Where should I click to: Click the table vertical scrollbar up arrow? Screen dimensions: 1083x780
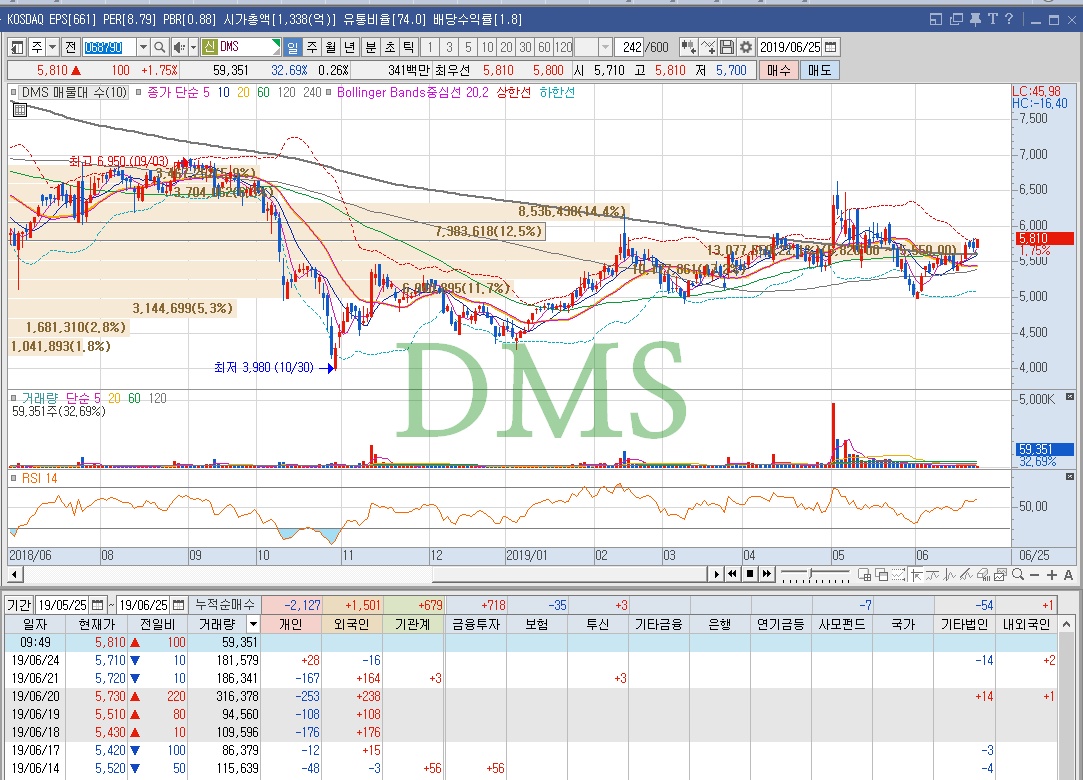tap(1067, 625)
